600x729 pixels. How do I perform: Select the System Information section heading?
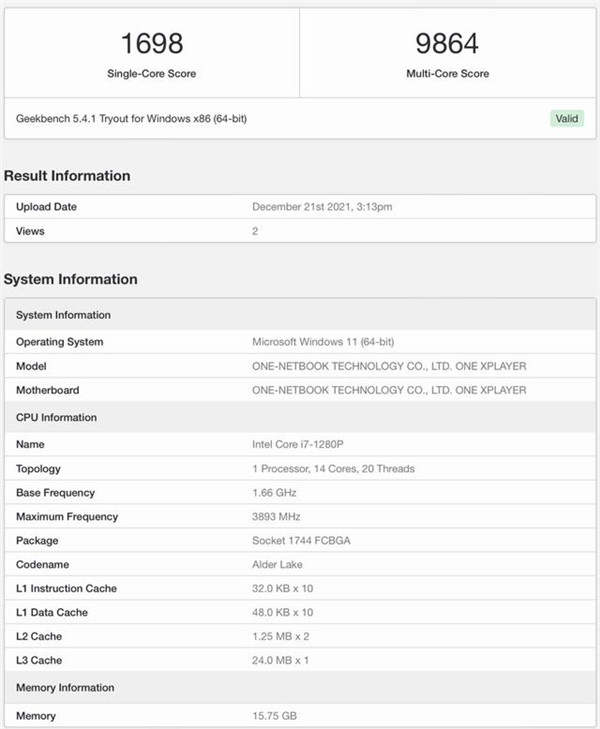70,279
